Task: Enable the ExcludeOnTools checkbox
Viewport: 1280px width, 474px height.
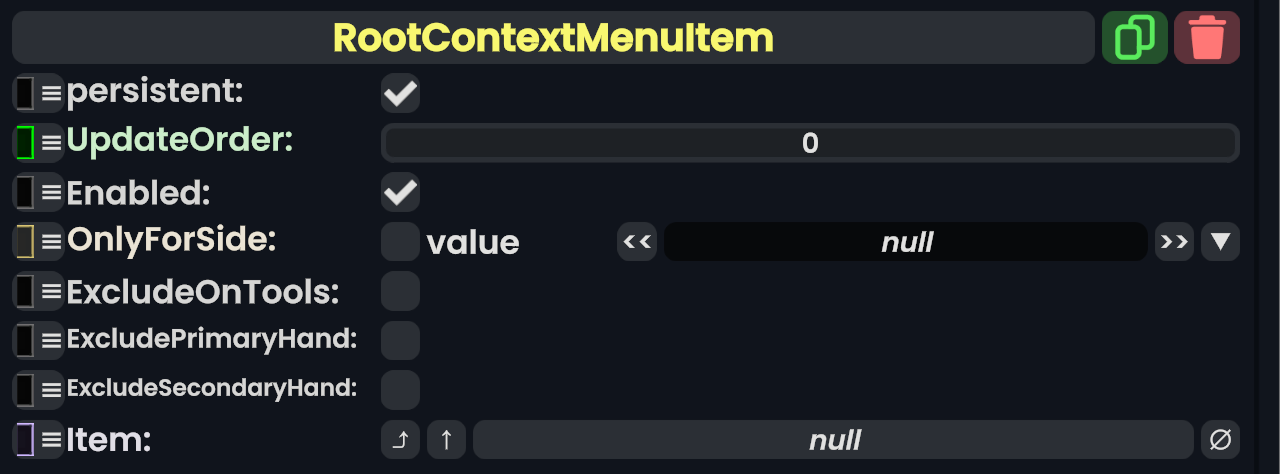Action: pos(400,291)
